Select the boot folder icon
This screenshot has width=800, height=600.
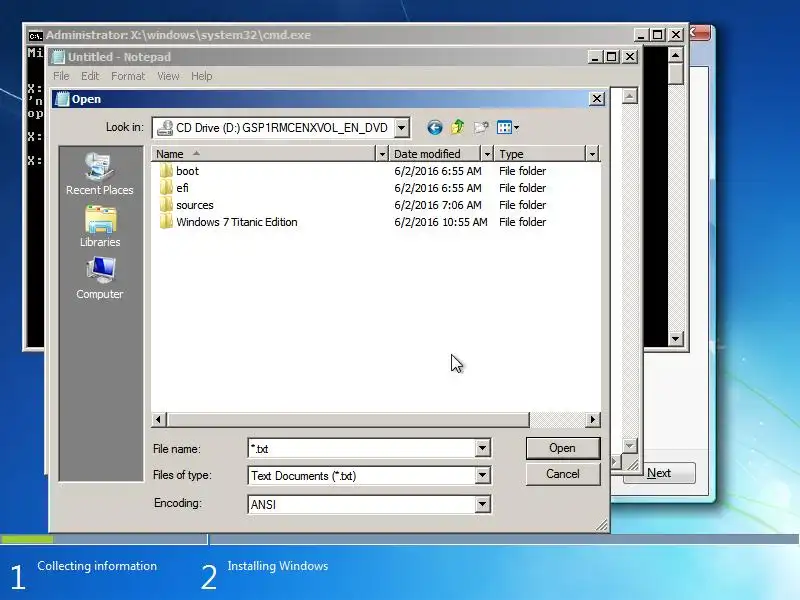166,171
